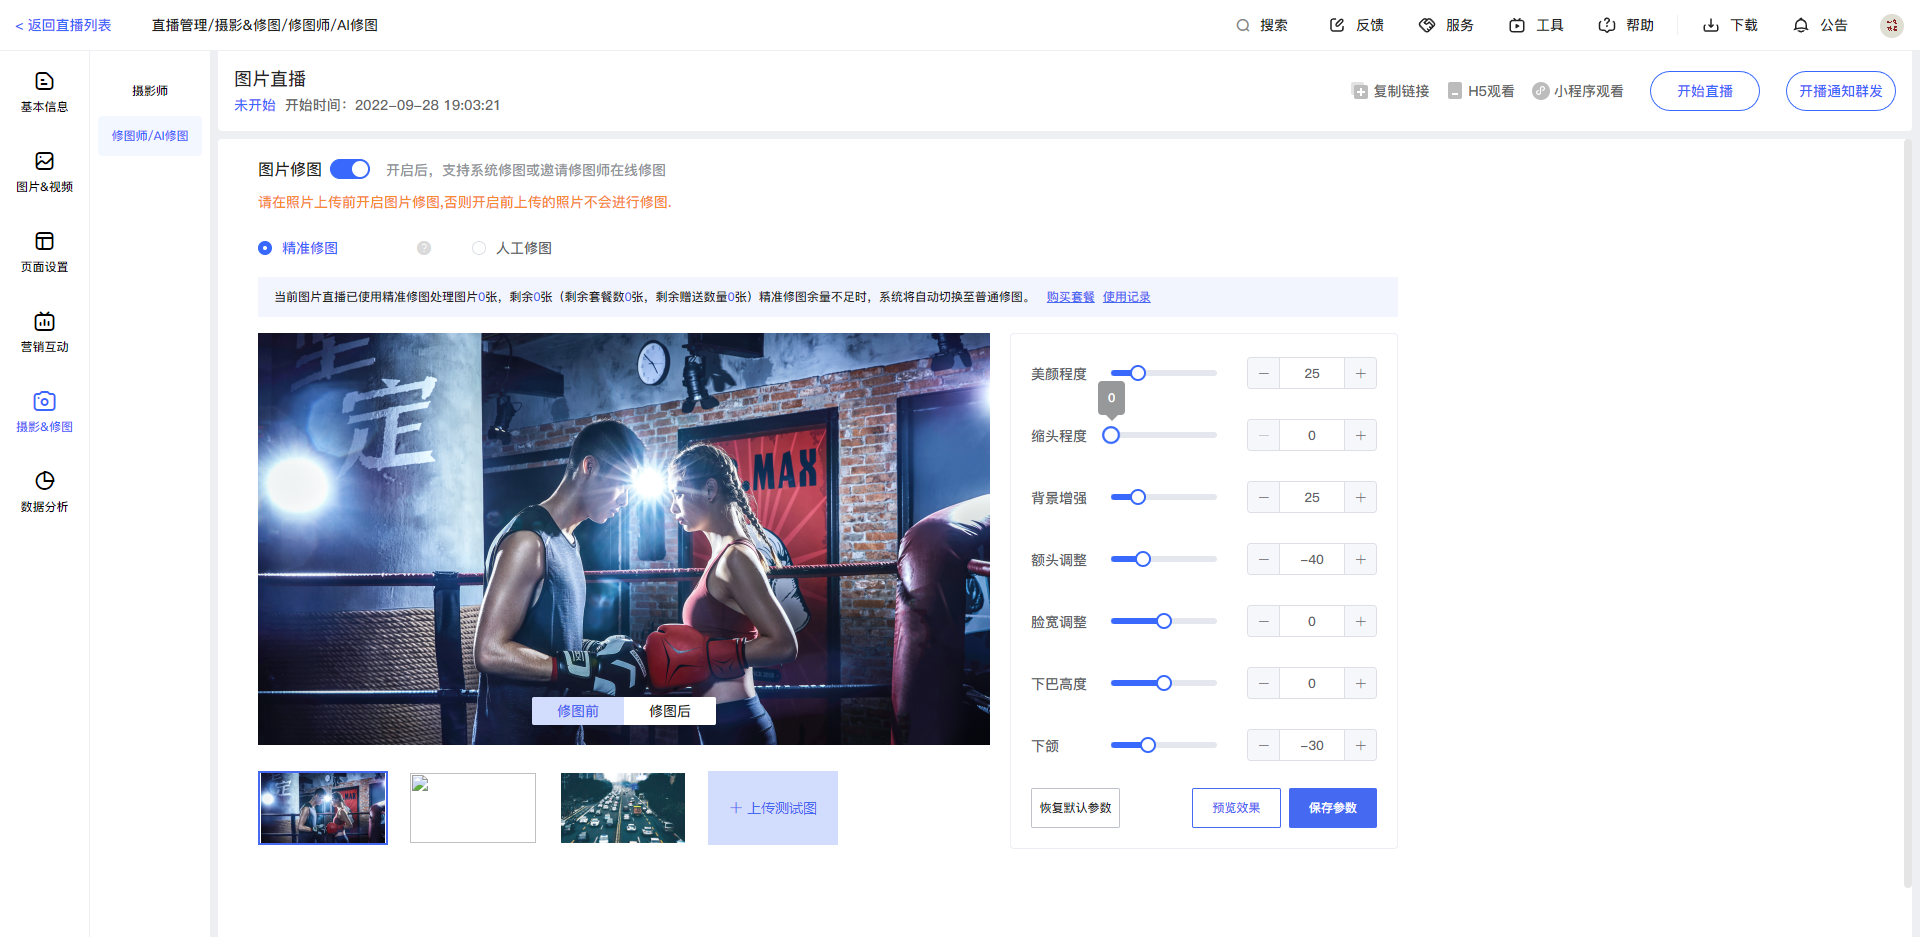Switch to 修图后 preview tab
This screenshot has width=1920, height=937.
tap(669, 711)
